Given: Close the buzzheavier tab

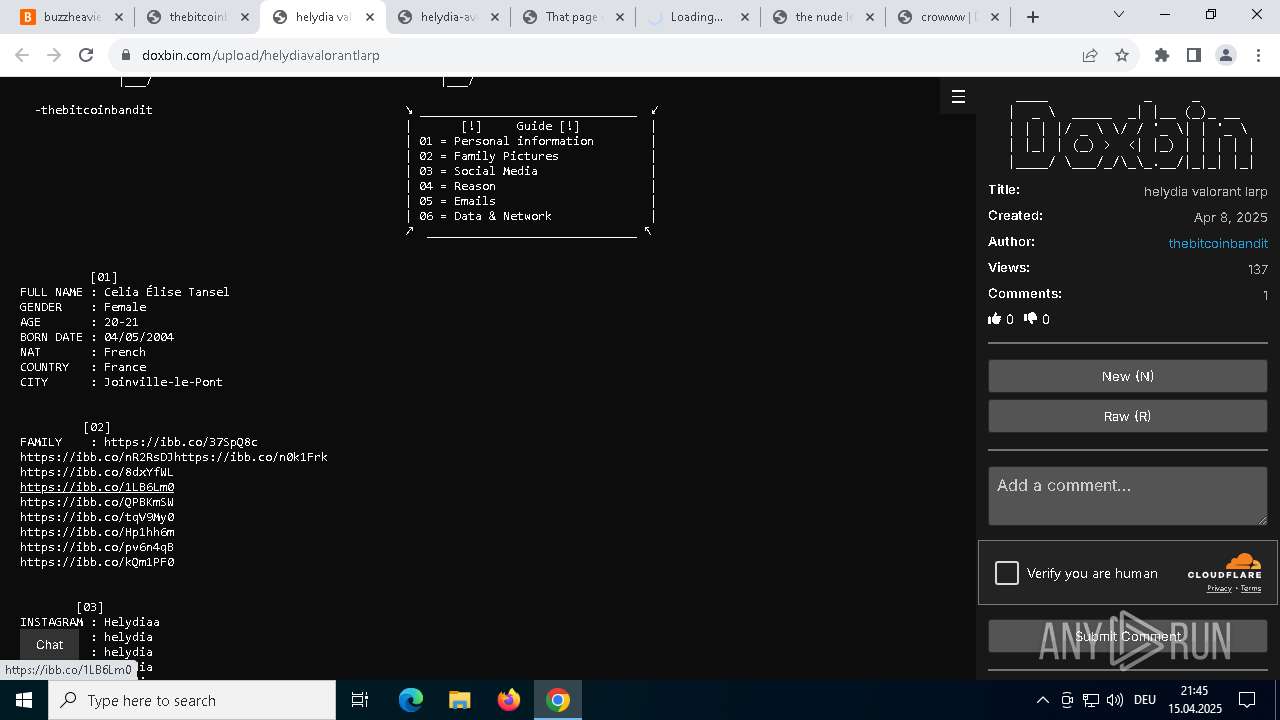Looking at the screenshot, I should coord(120,17).
